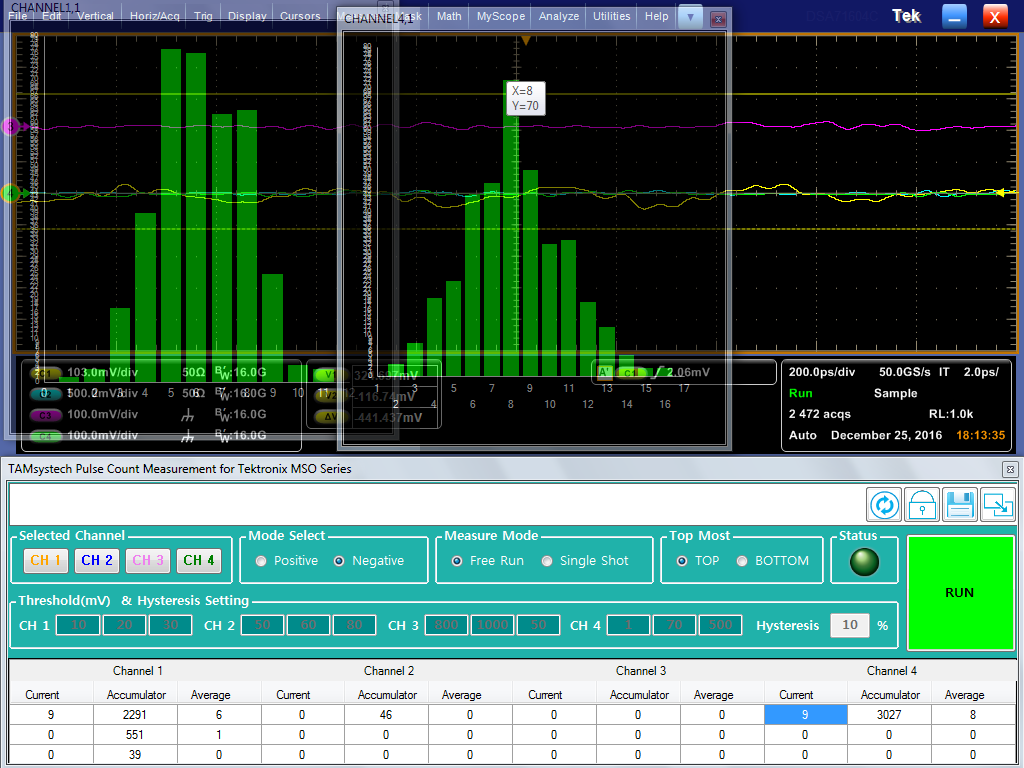
Task: Click the C3 channel badge in scope readout
Action: tap(45, 415)
